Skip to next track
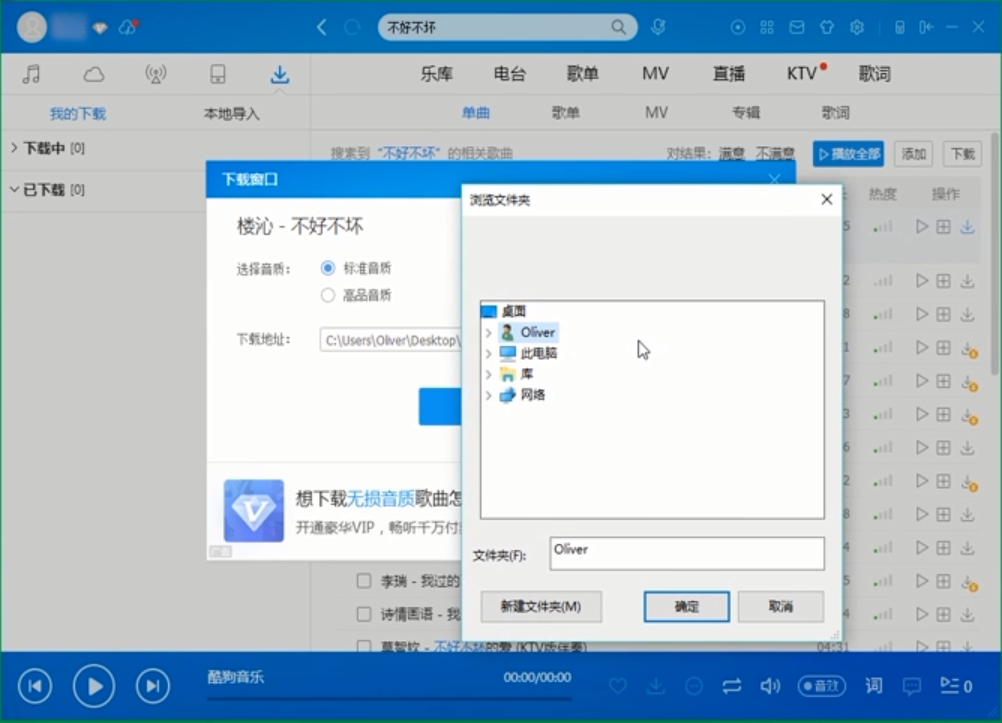 point(153,686)
